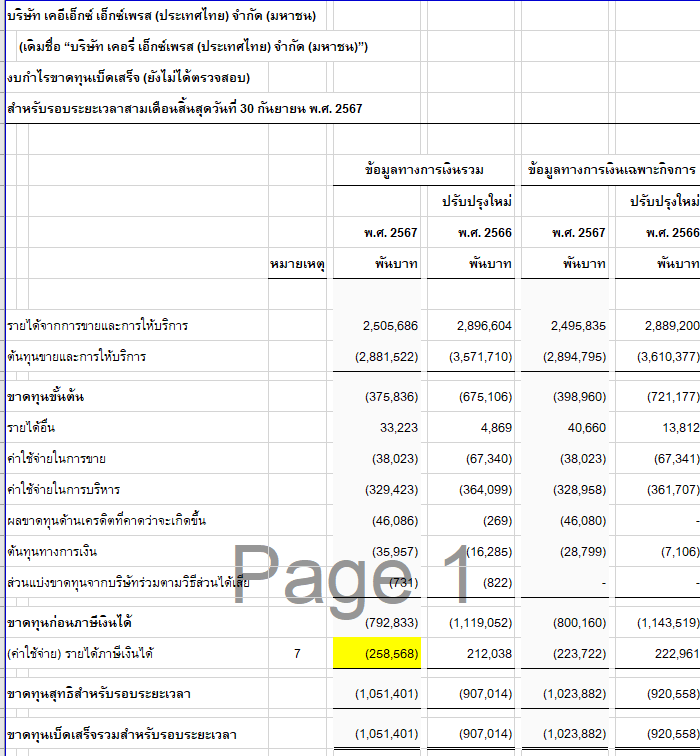700x756 pixels.
Task: Click income tax cell 212,038
Action: coord(489,654)
